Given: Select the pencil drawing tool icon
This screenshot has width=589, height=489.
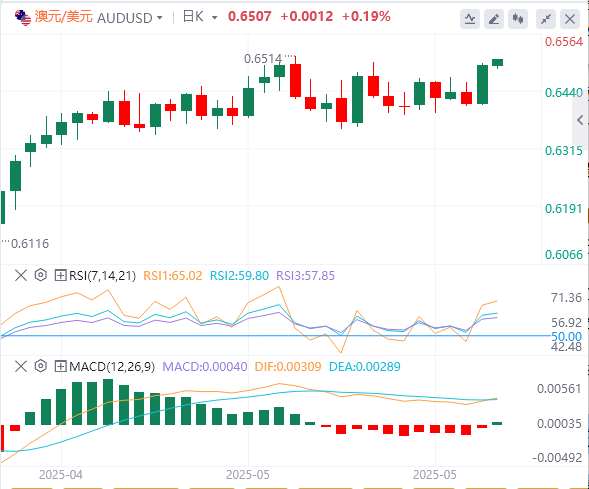Looking at the screenshot, I should tap(494, 18).
